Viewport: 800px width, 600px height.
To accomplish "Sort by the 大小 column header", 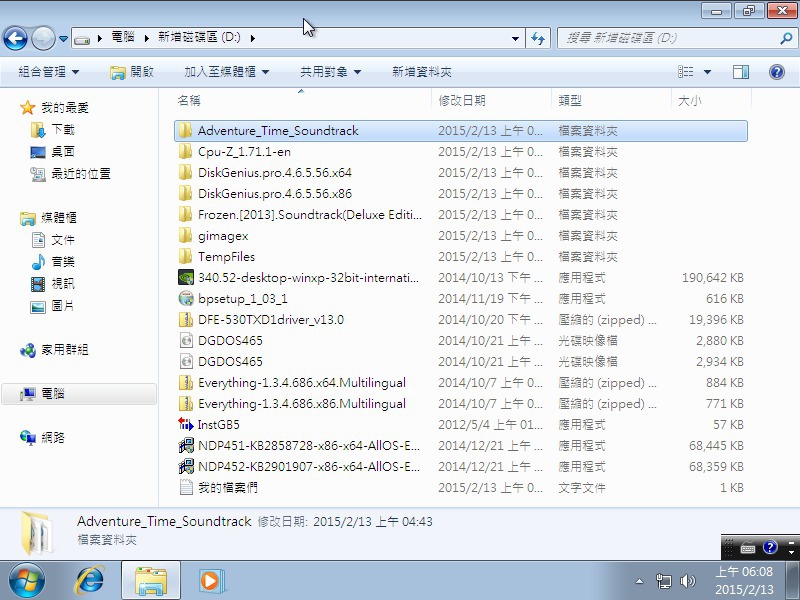I will pos(689,101).
